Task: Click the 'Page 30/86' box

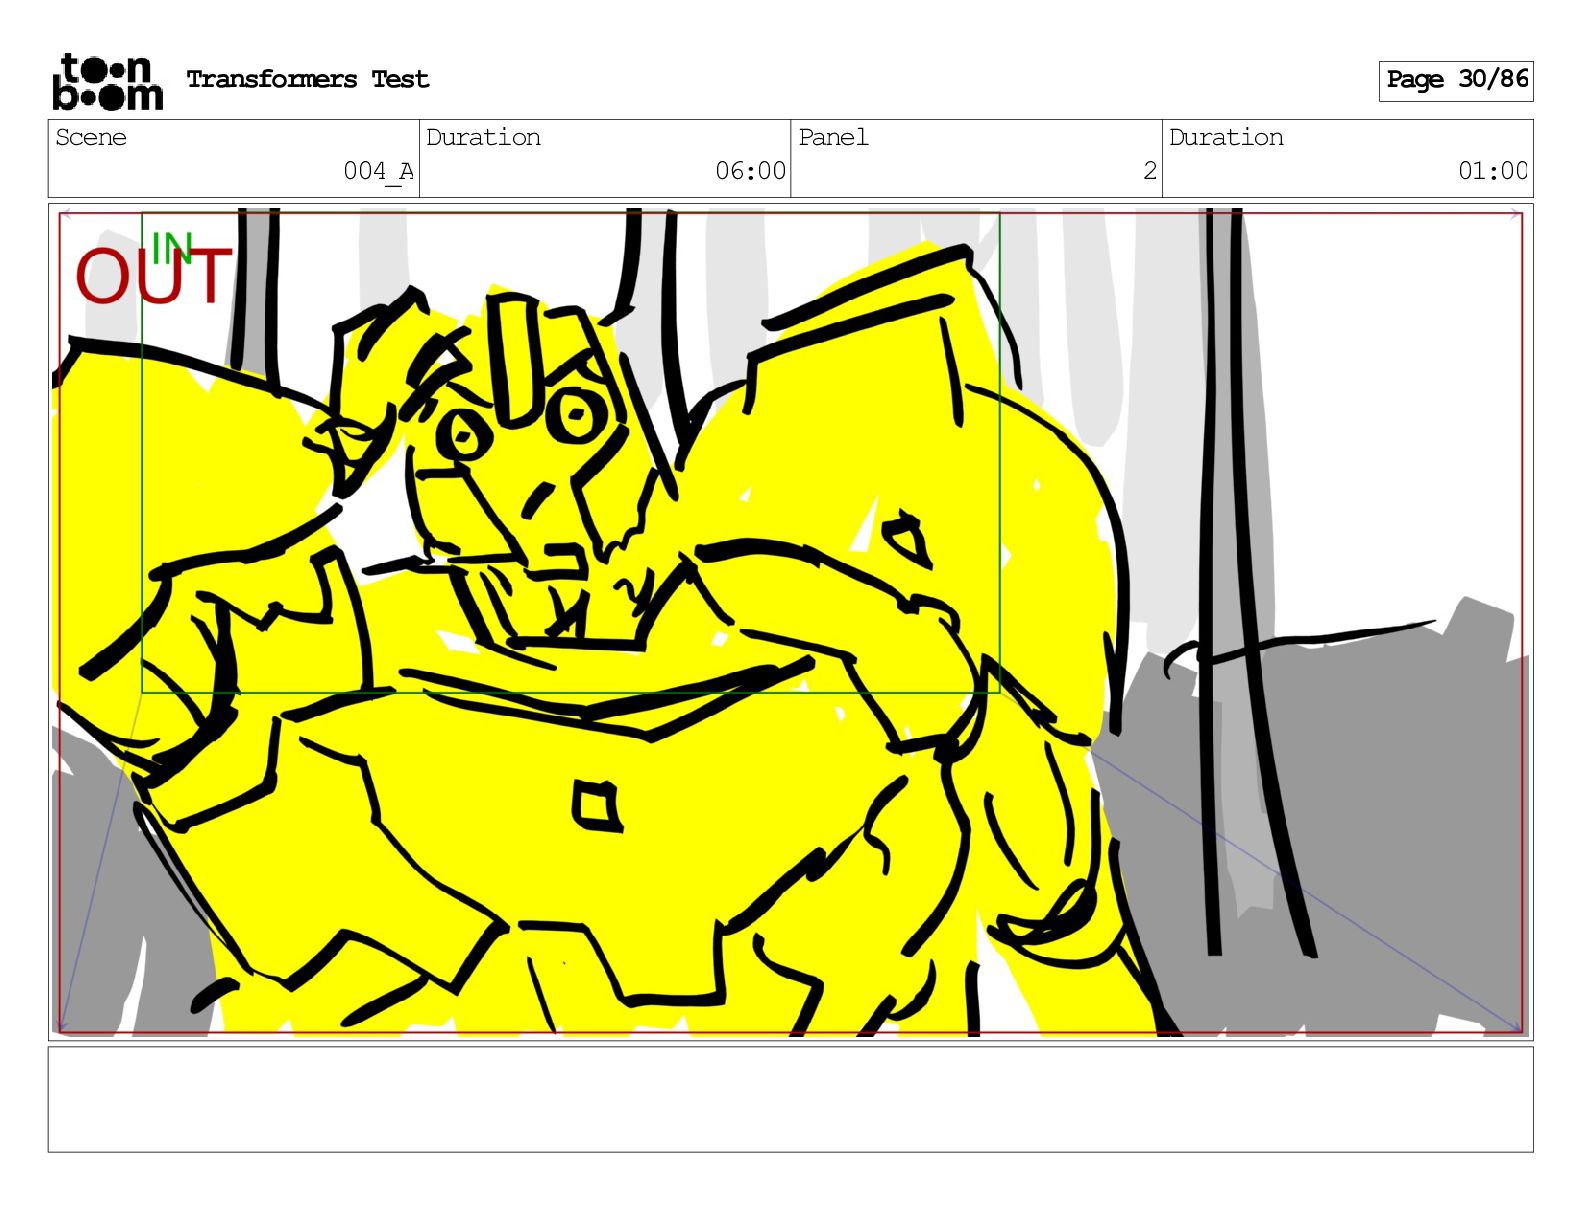Action: tap(1456, 80)
